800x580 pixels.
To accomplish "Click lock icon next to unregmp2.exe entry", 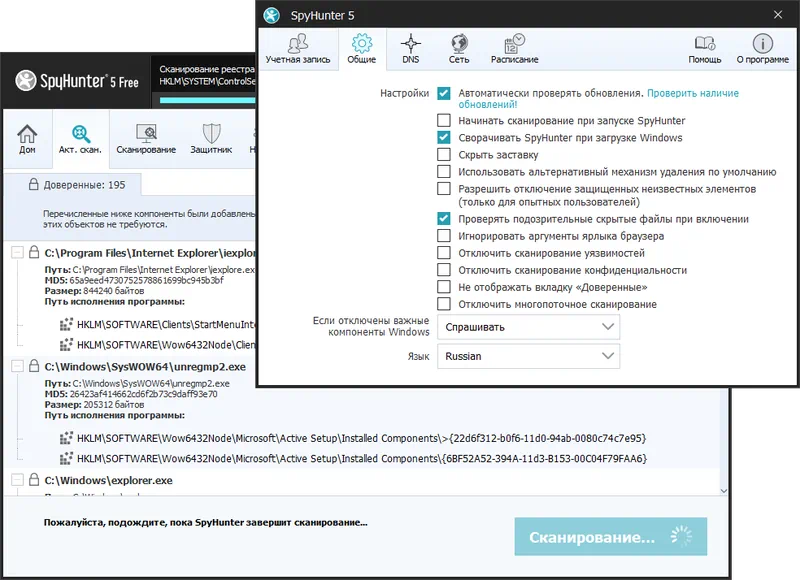I will [34, 366].
